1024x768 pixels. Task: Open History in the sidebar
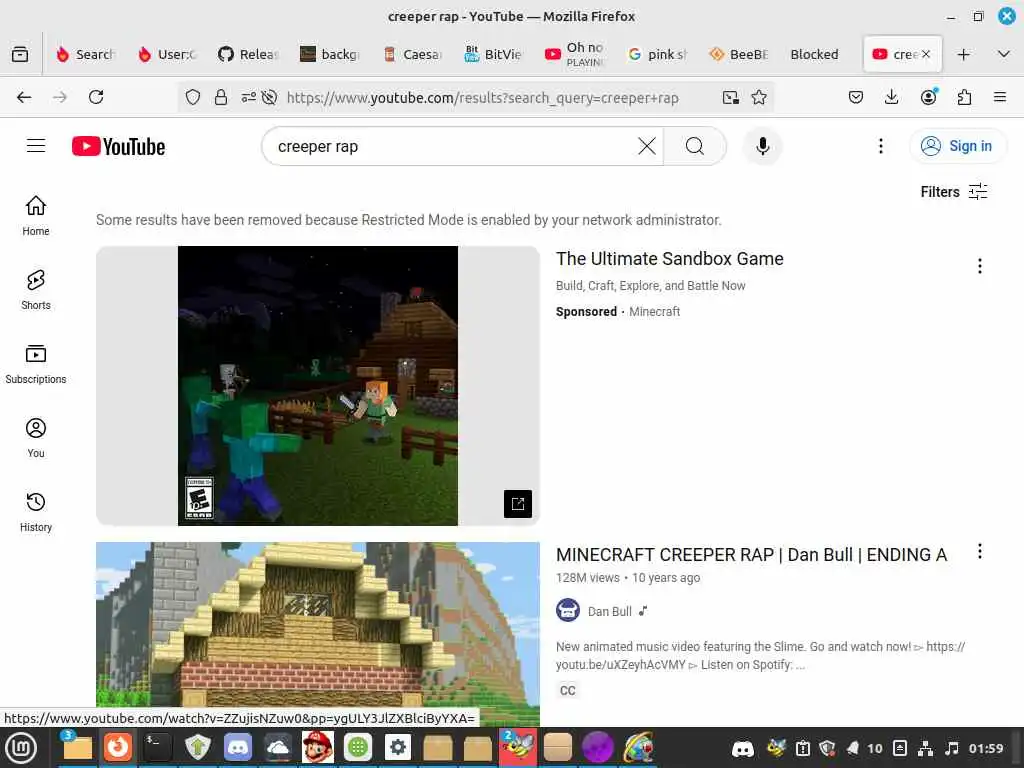point(36,512)
